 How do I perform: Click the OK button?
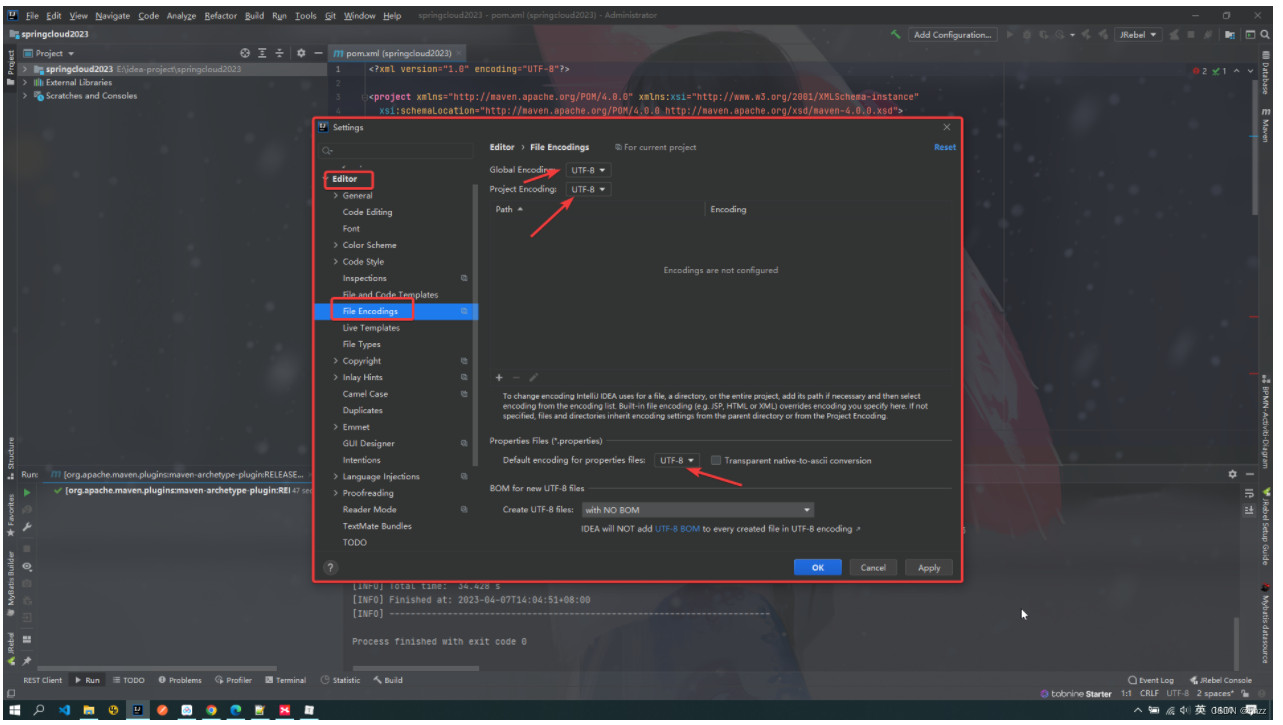click(x=817, y=567)
